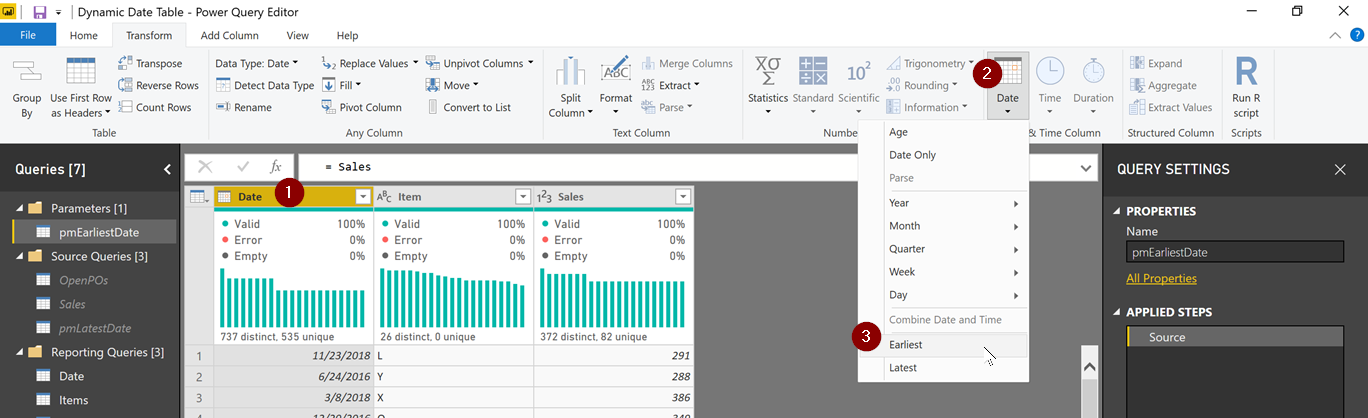Viewport: 1368px width, 418px height.
Task: Choose Date Only from the menu
Action: (943, 155)
